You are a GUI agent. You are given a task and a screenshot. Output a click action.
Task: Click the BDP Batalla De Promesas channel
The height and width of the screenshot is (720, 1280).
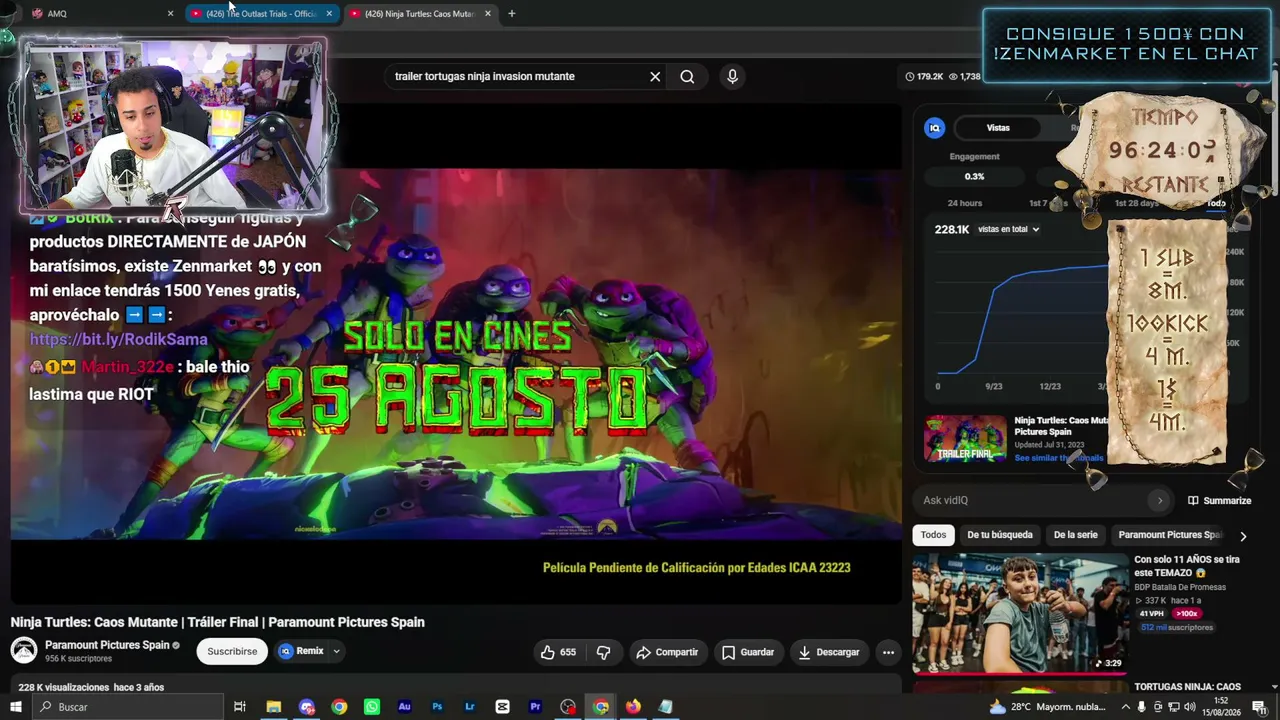(x=1180, y=587)
